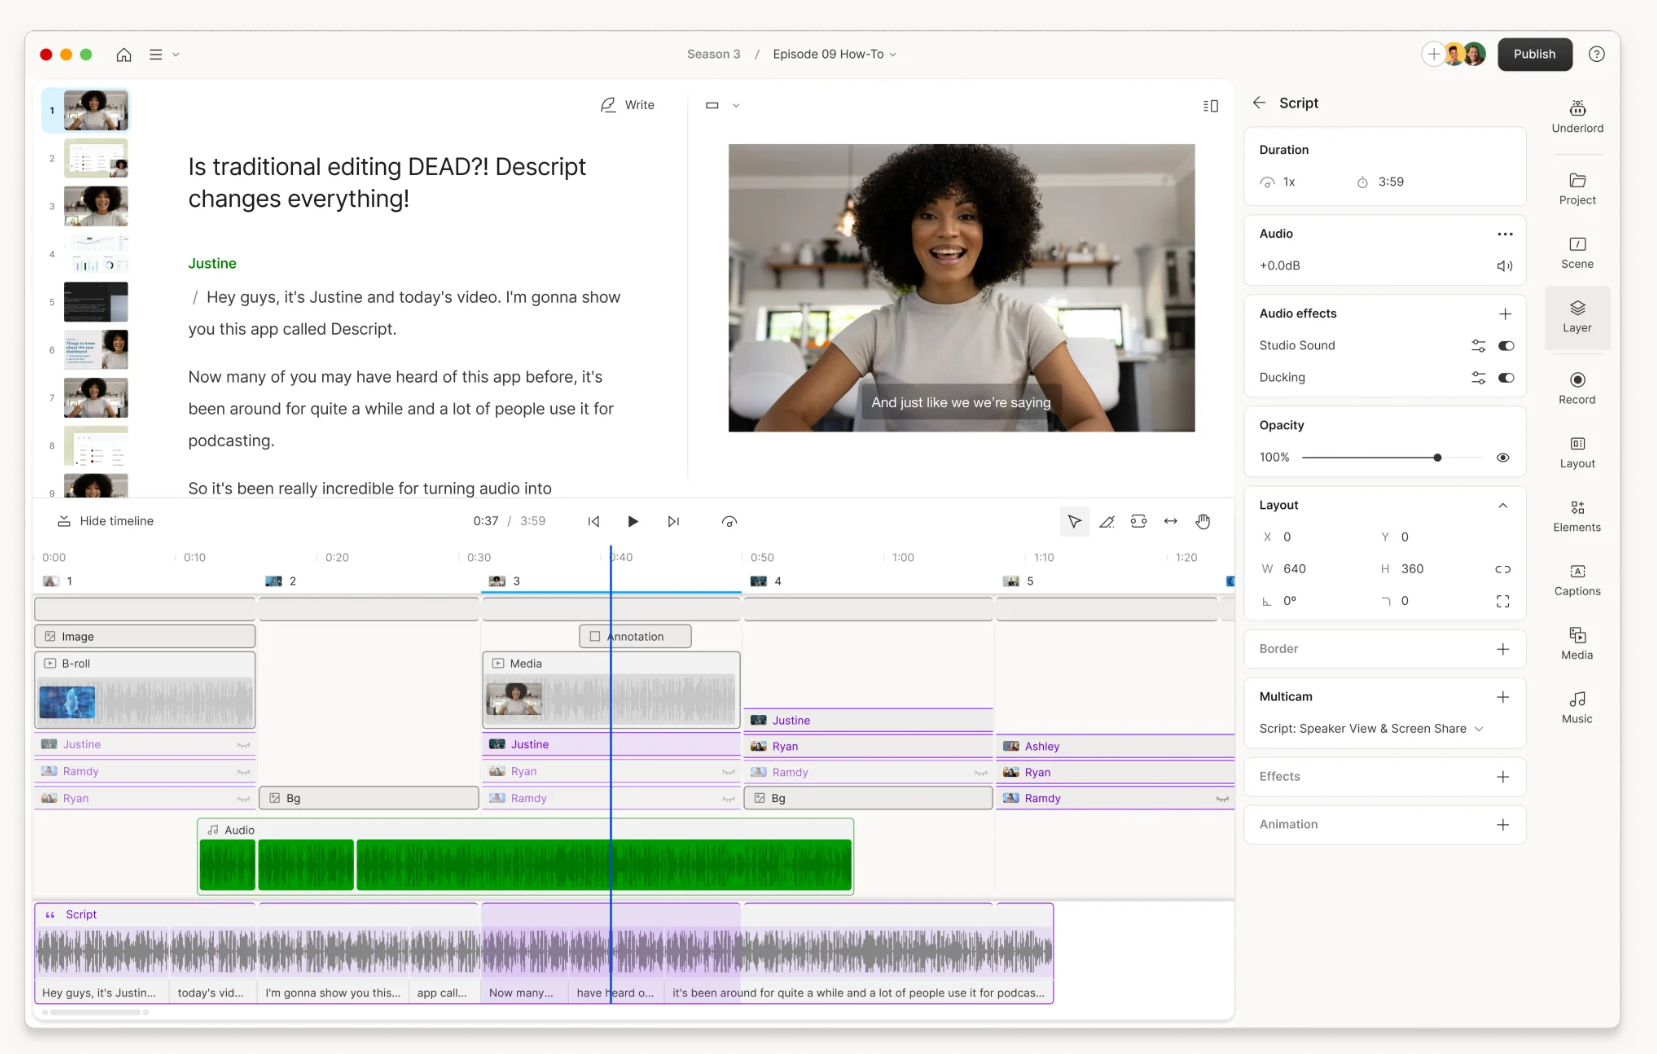Open the Record tab
This screenshot has width=1657, height=1054.
click(x=1577, y=388)
